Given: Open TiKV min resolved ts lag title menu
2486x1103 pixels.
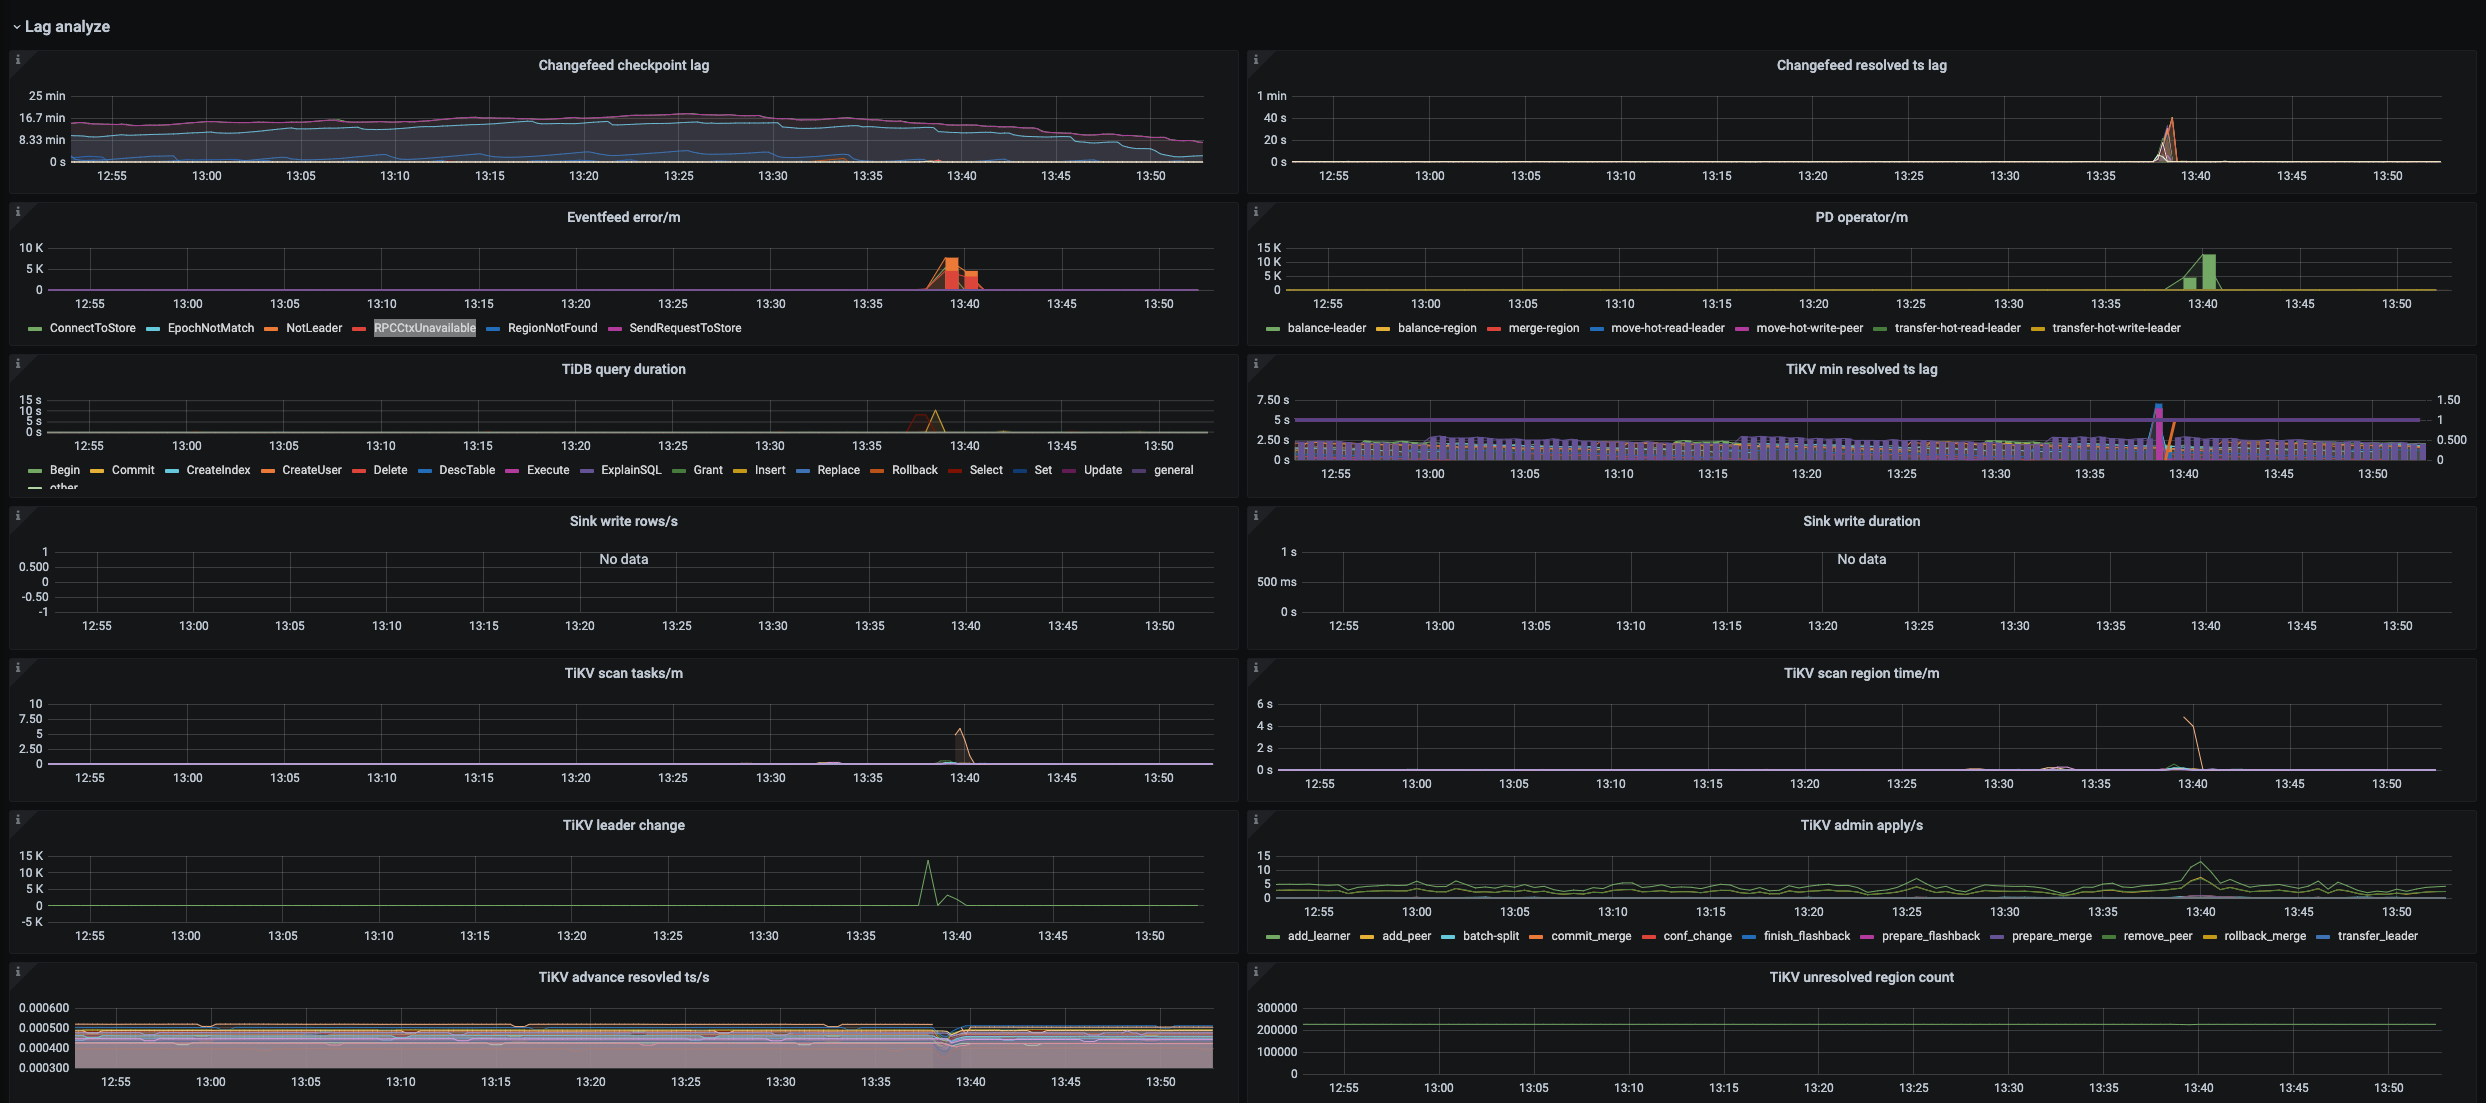Looking at the screenshot, I should (1861, 369).
